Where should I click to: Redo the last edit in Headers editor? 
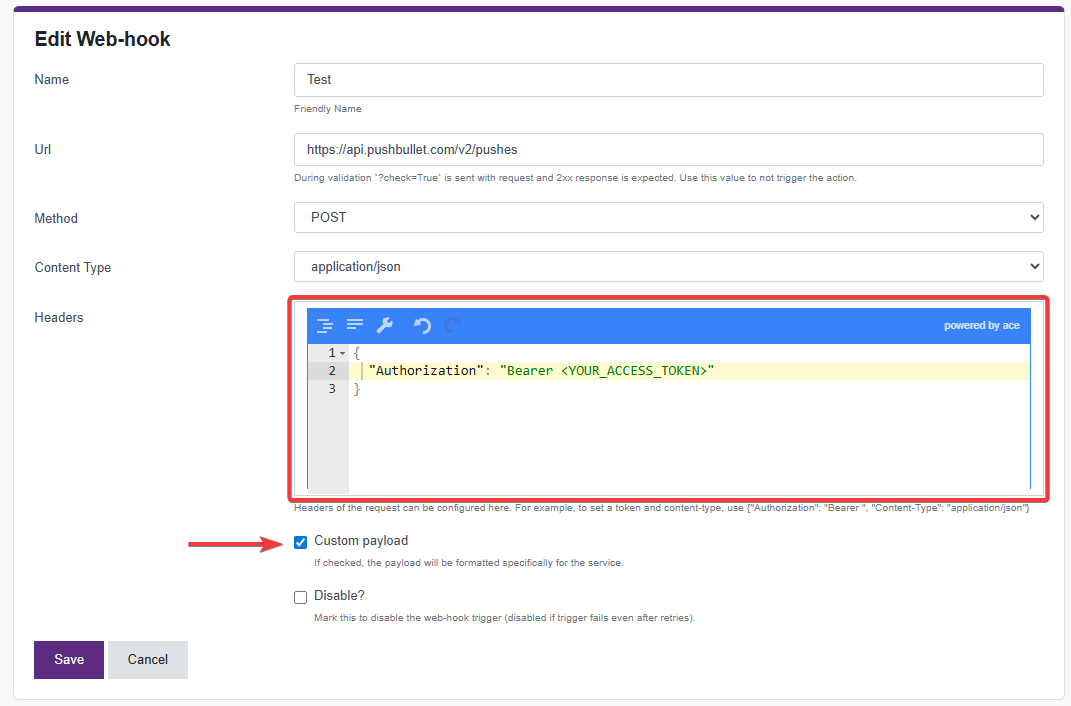tap(452, 325)
